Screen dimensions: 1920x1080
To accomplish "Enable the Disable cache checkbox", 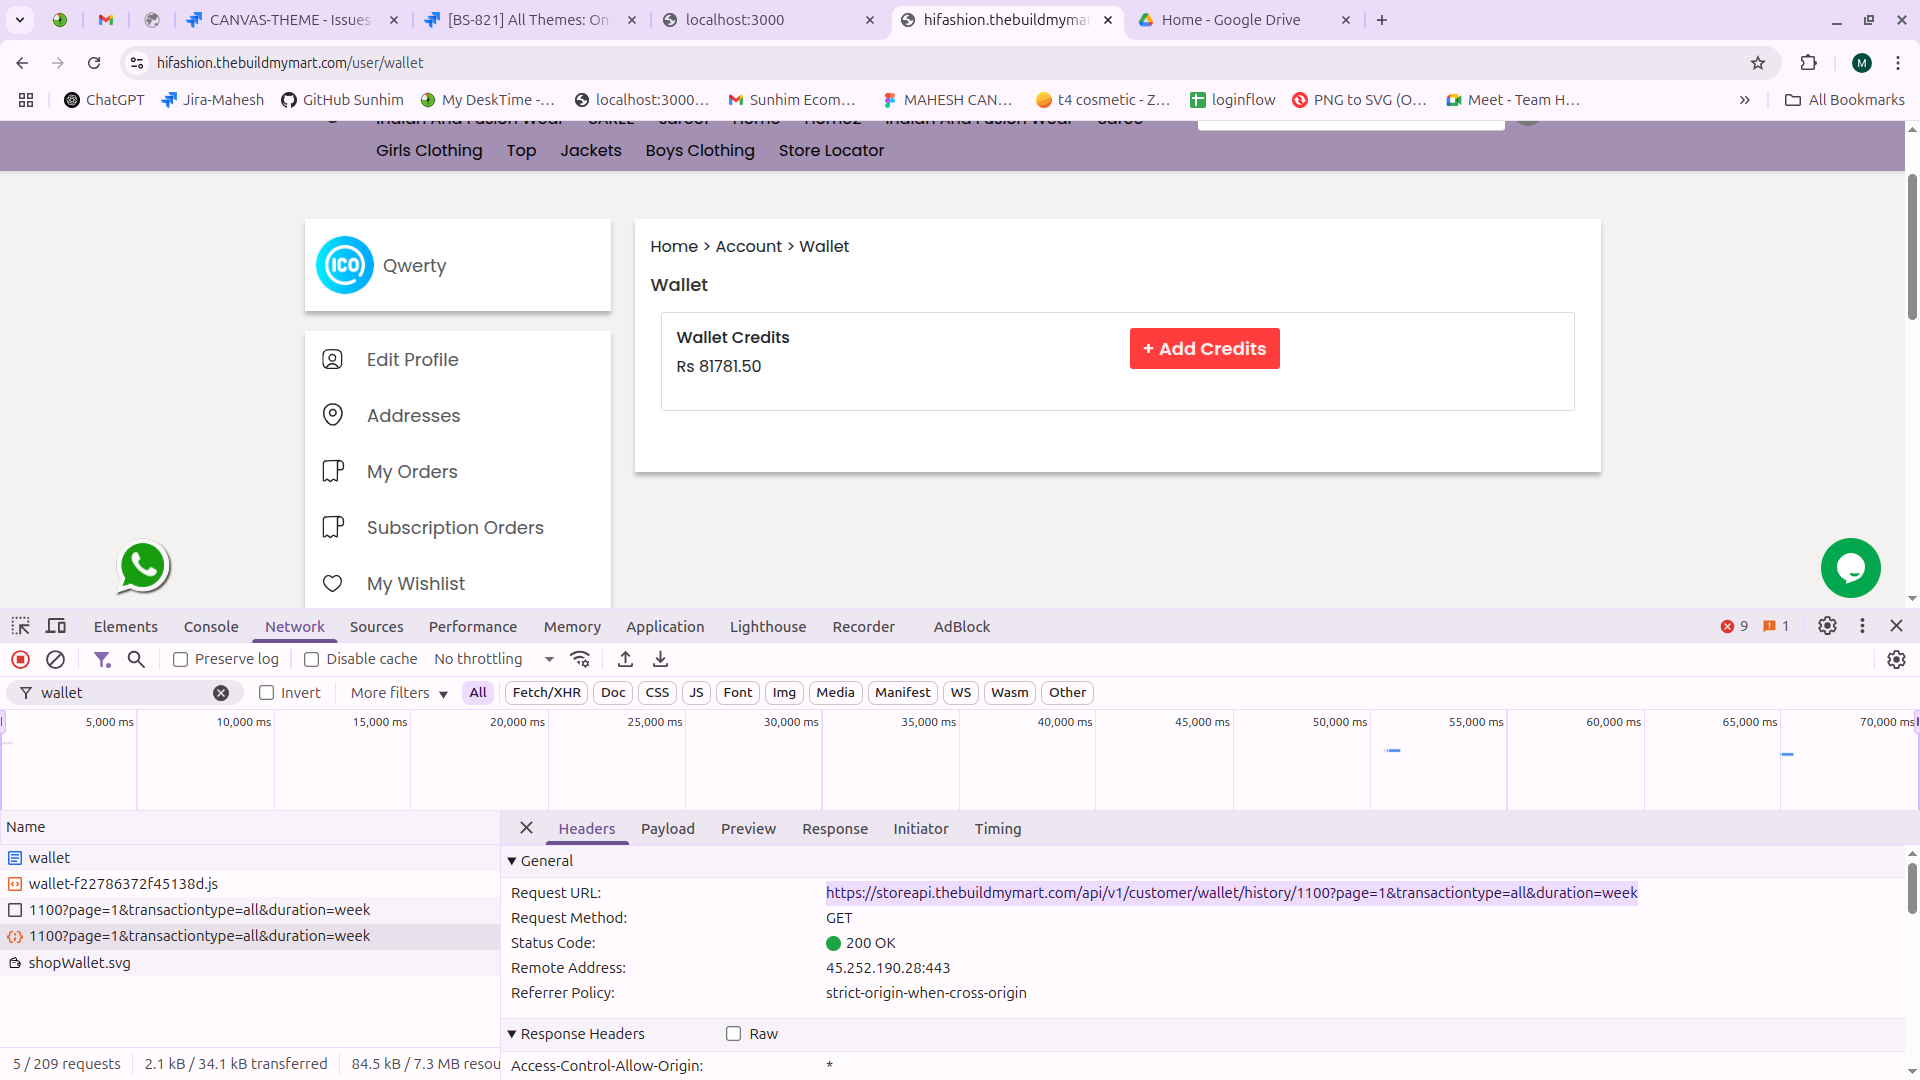I will coord(312,660).
